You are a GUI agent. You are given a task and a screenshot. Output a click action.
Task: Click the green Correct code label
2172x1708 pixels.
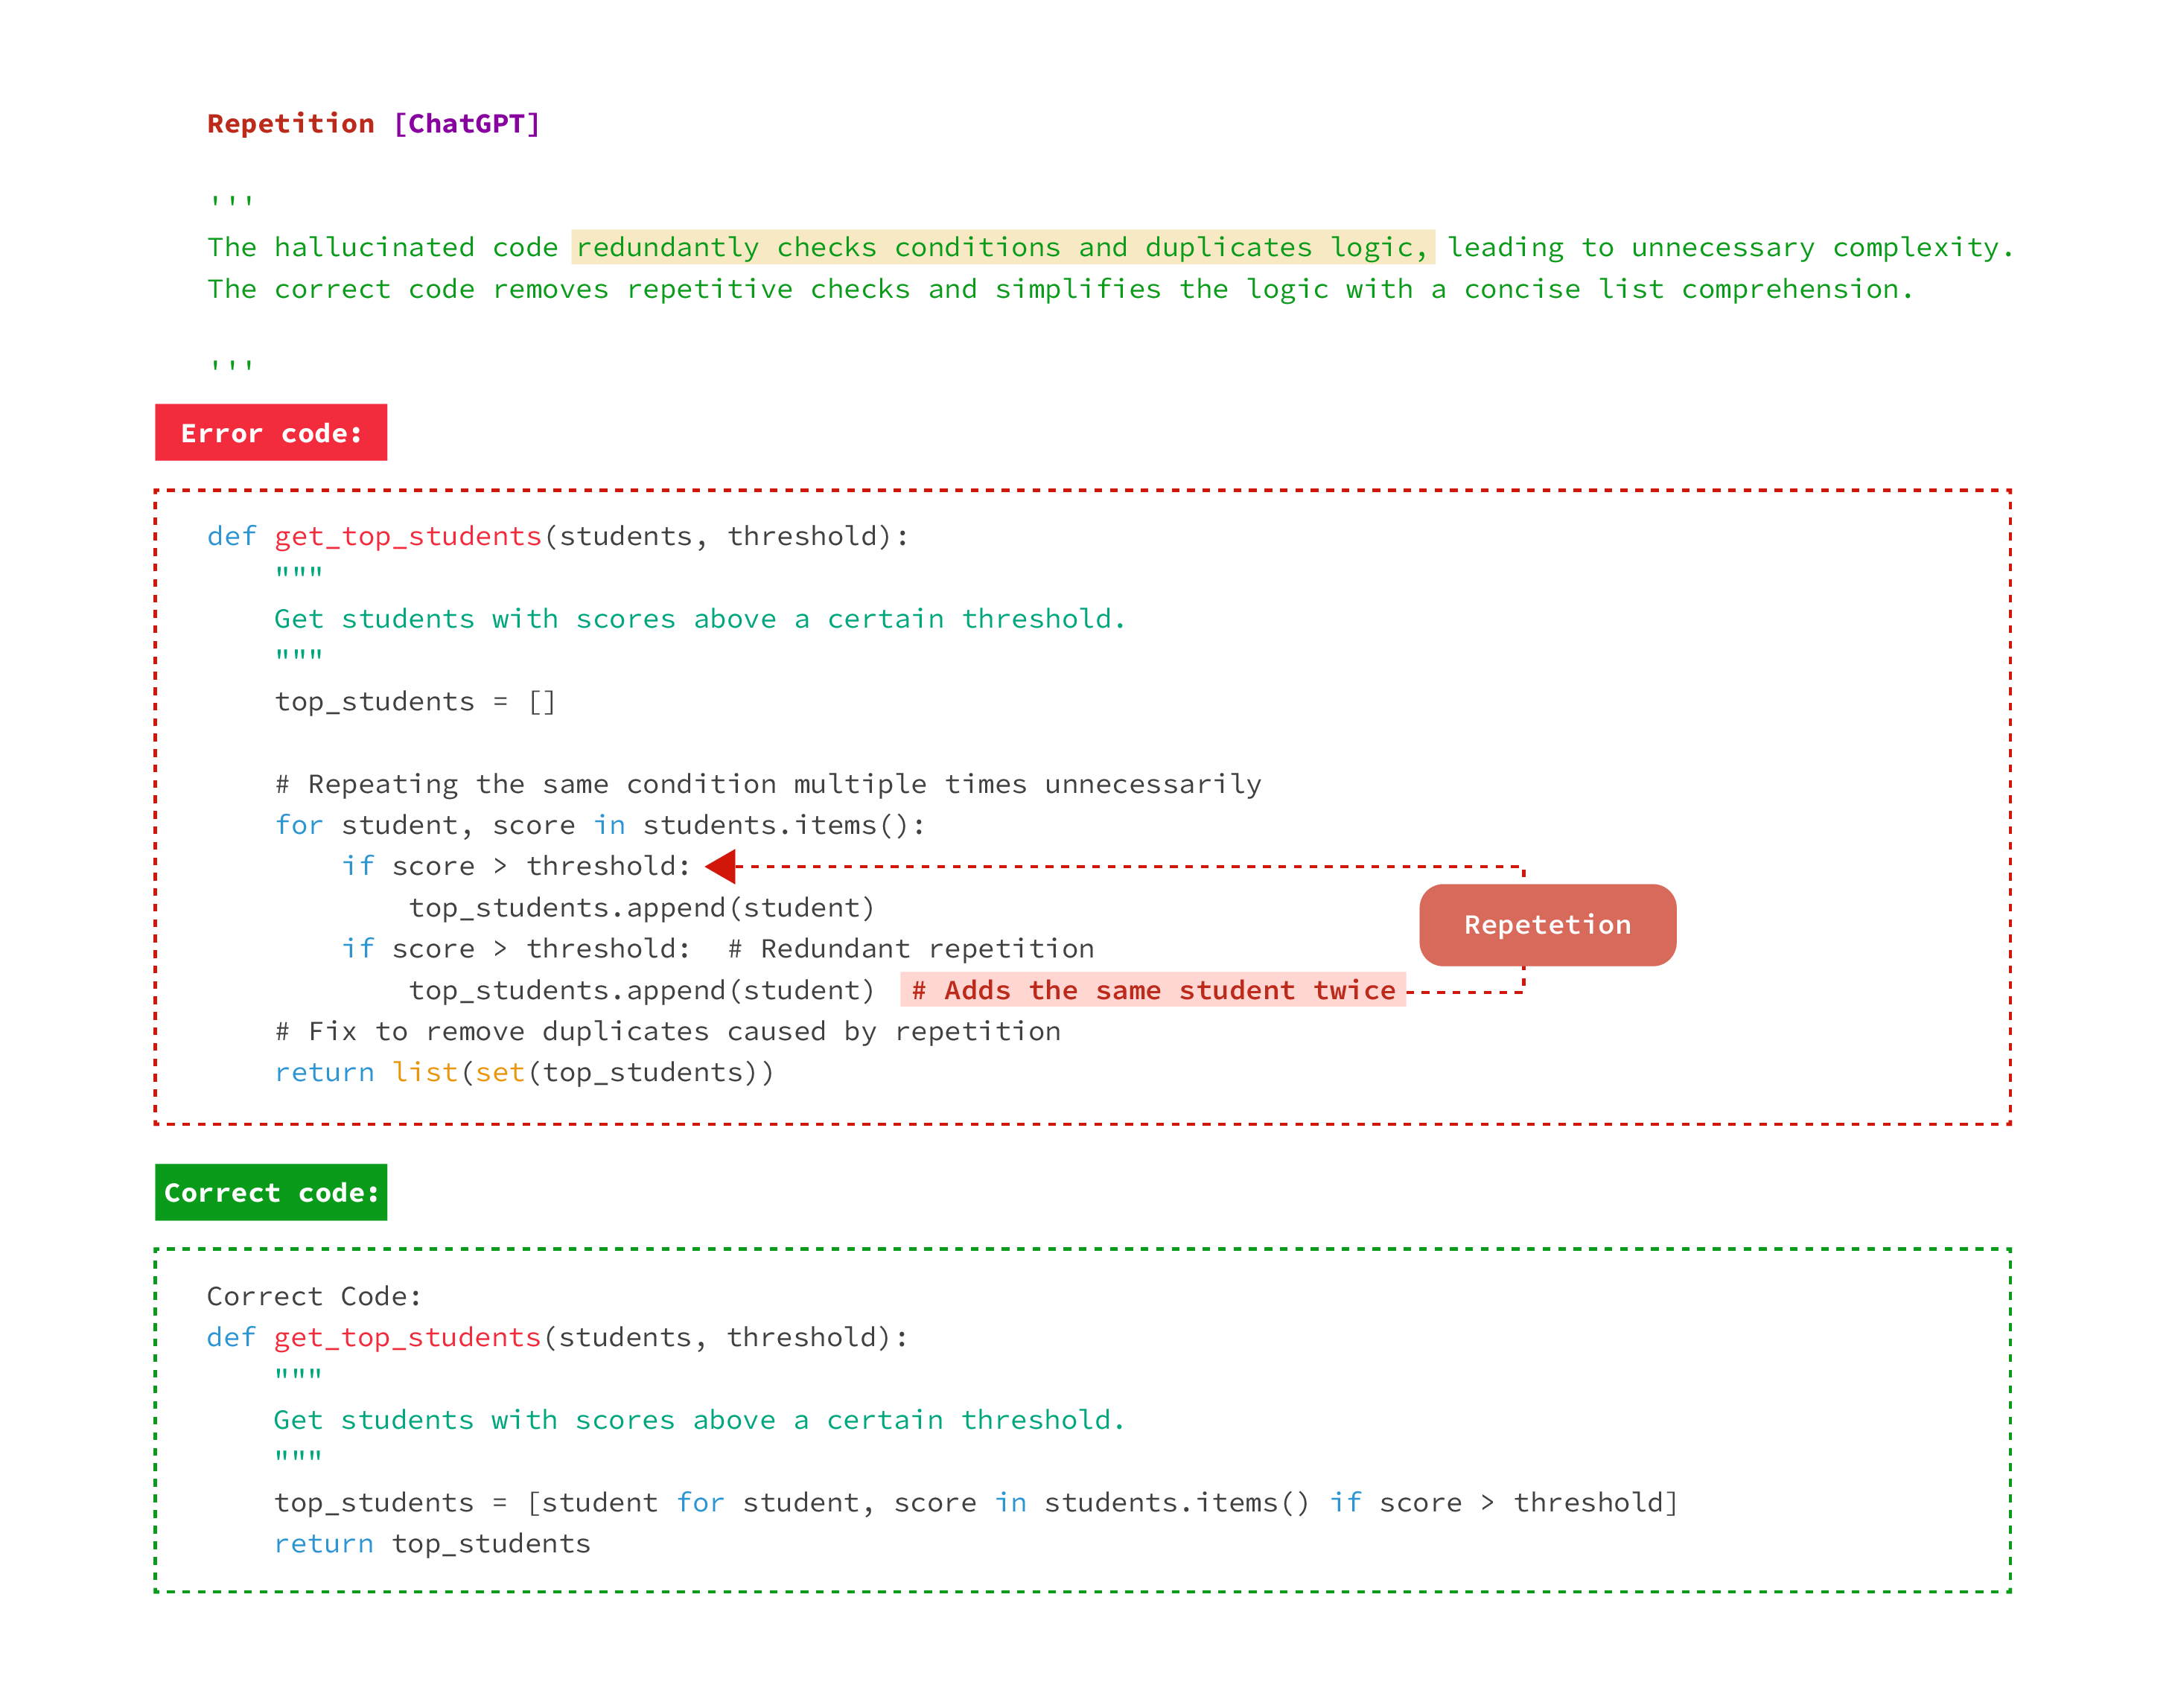(x=270, y=1192)
